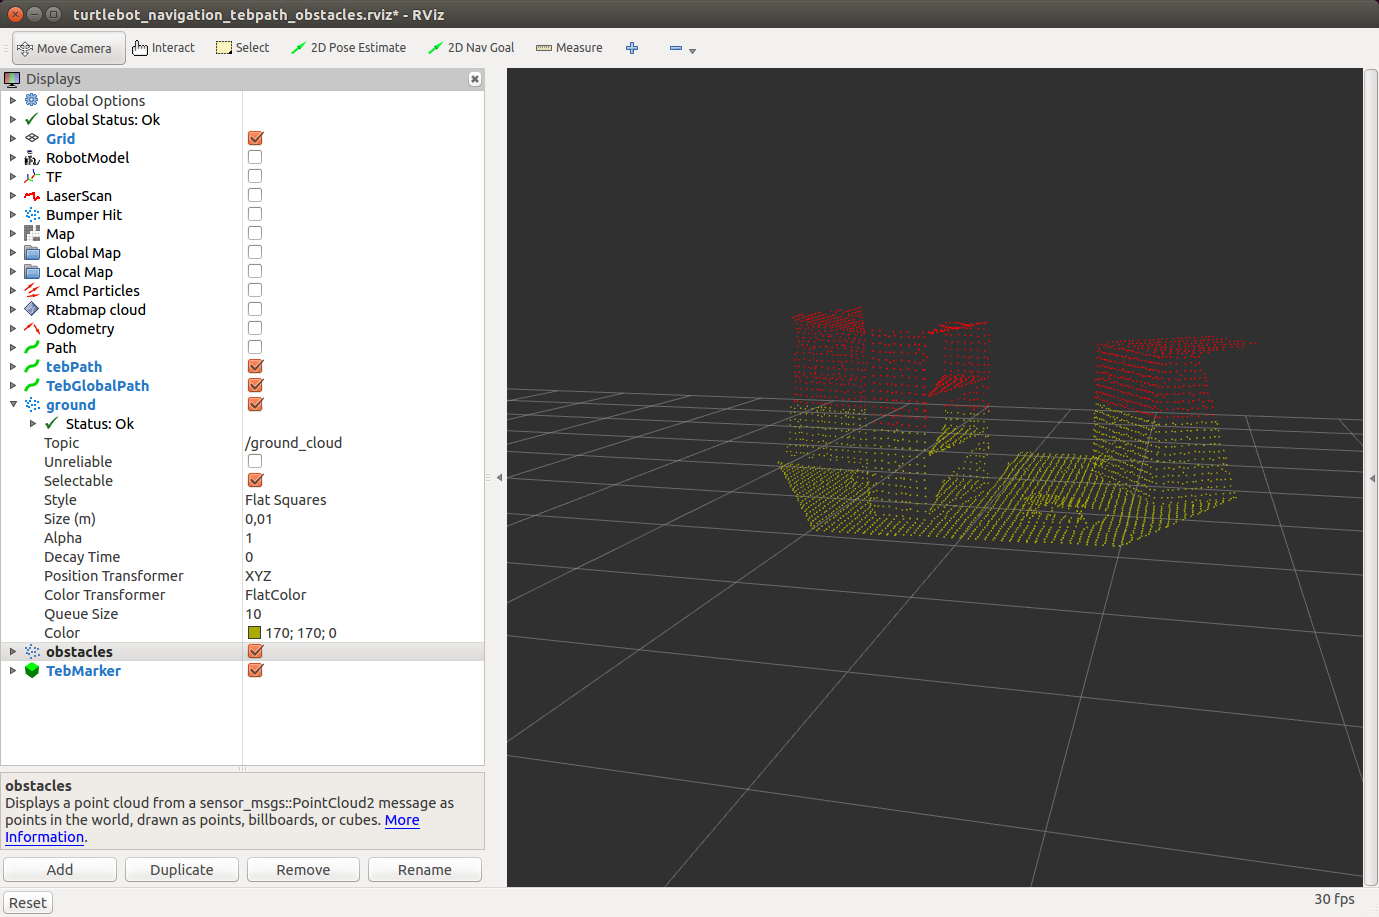Enable the RobotModel display checkbox

[255, 157]
